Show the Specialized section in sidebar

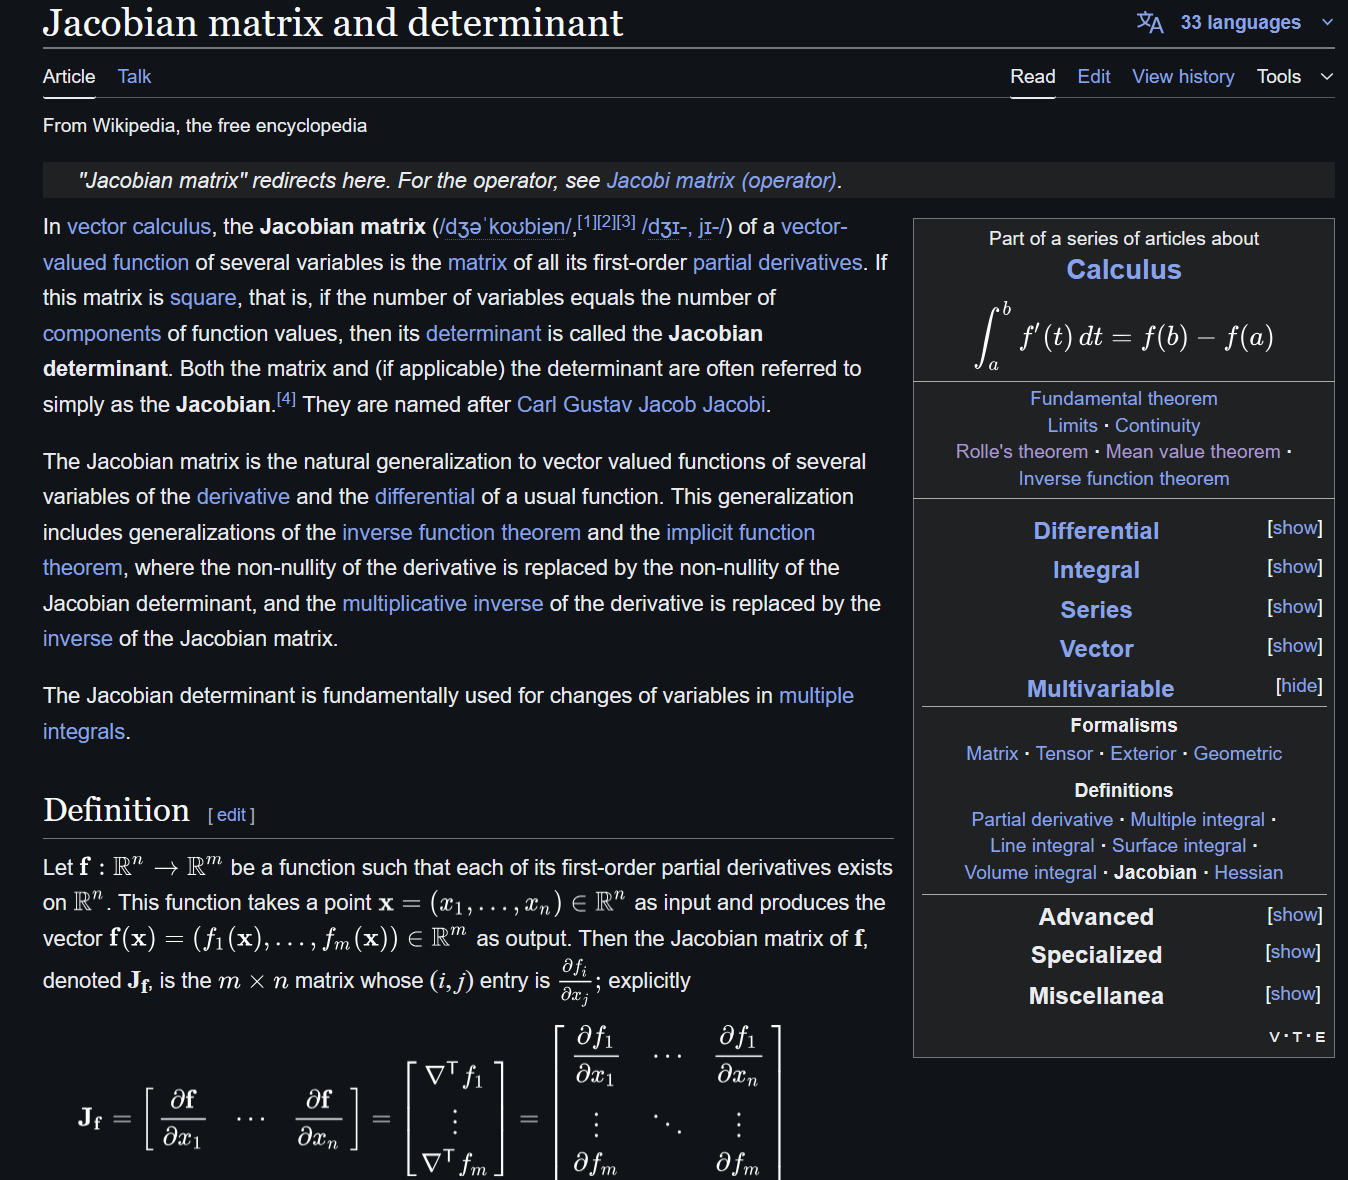pyautogui.click(x=1293, y=951)
